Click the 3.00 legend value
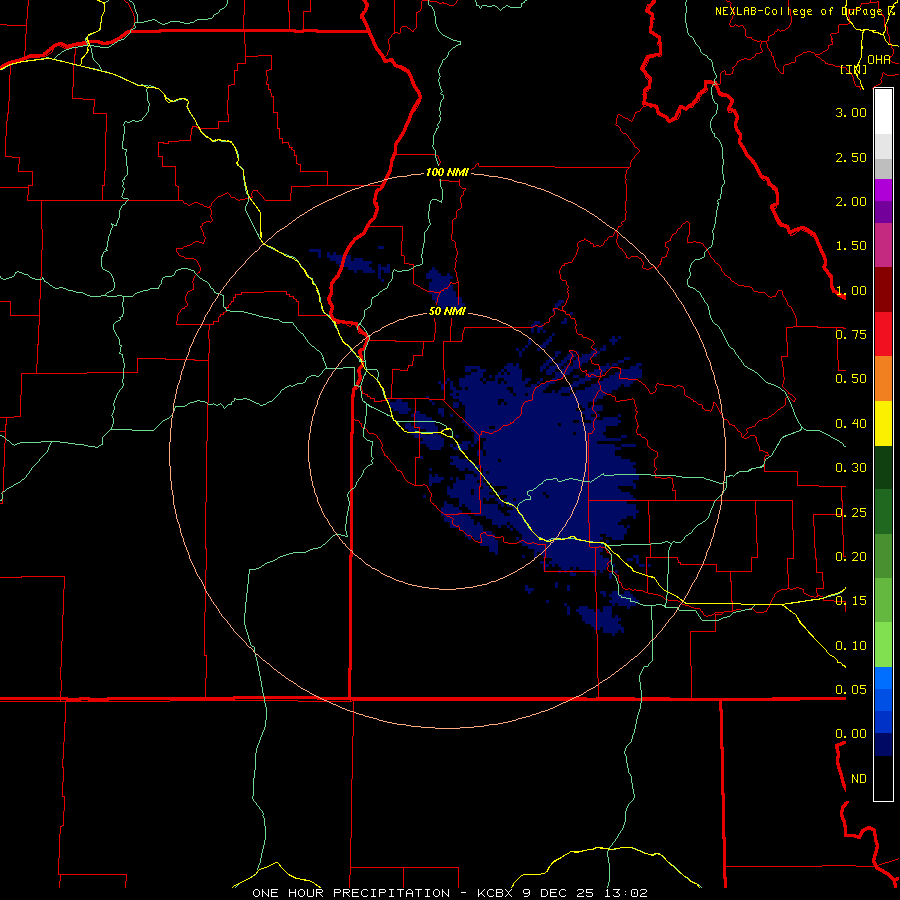The height and width of the screenshot is (900, 900). (851, 112)
